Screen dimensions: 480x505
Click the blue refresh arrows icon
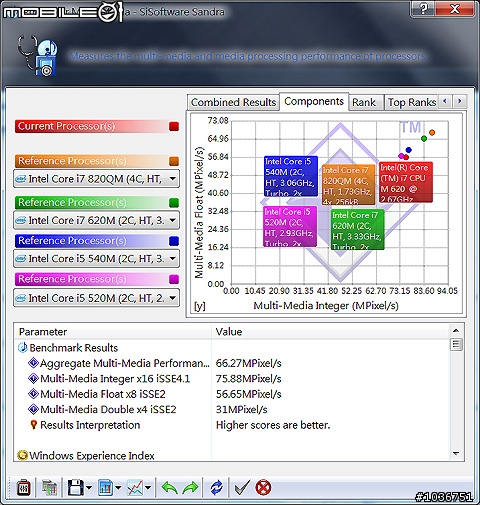[217, 488]
